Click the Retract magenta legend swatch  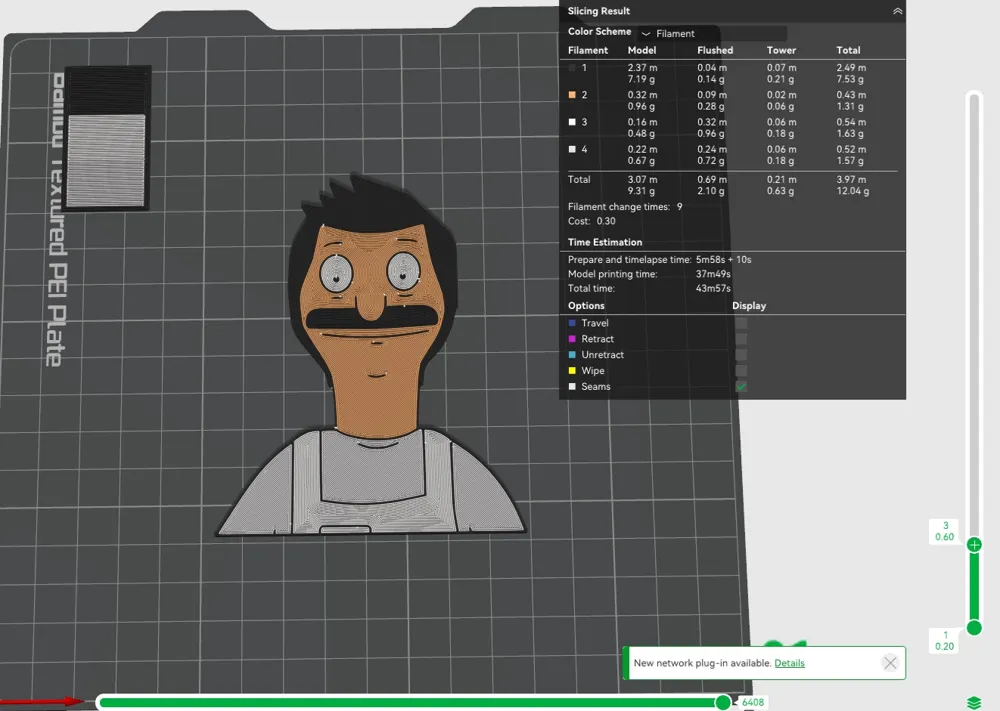point(572,339)
